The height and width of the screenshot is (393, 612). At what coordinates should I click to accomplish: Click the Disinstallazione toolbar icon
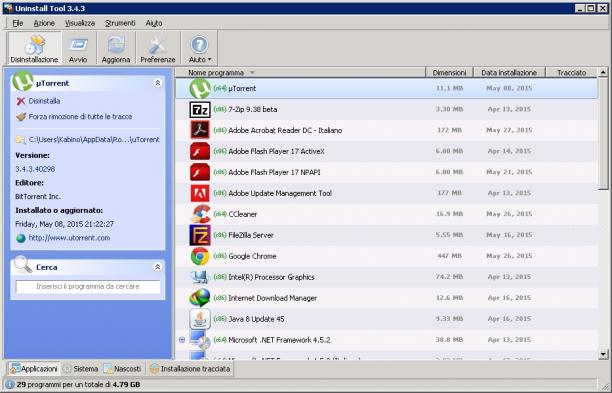click(x=34, y=45)
